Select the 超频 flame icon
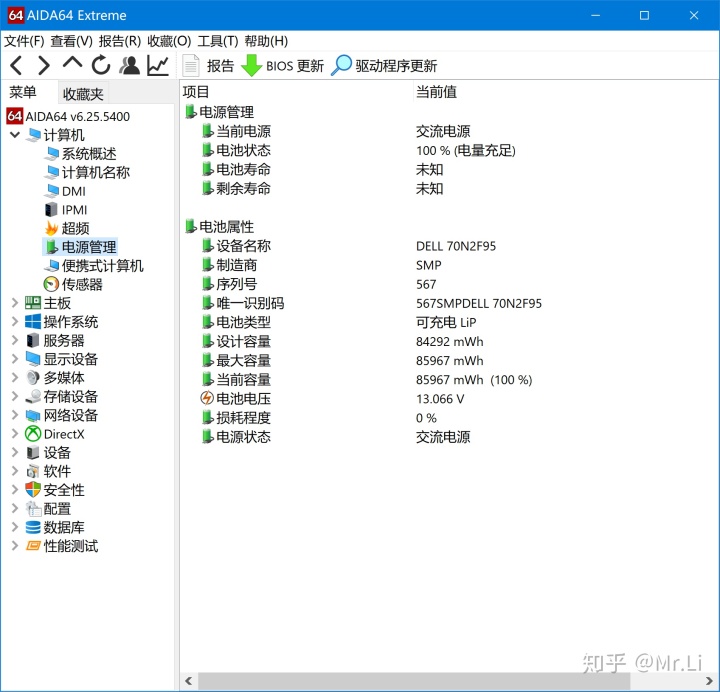This screenshot has height=692, width=720. (x=51, y=228)
